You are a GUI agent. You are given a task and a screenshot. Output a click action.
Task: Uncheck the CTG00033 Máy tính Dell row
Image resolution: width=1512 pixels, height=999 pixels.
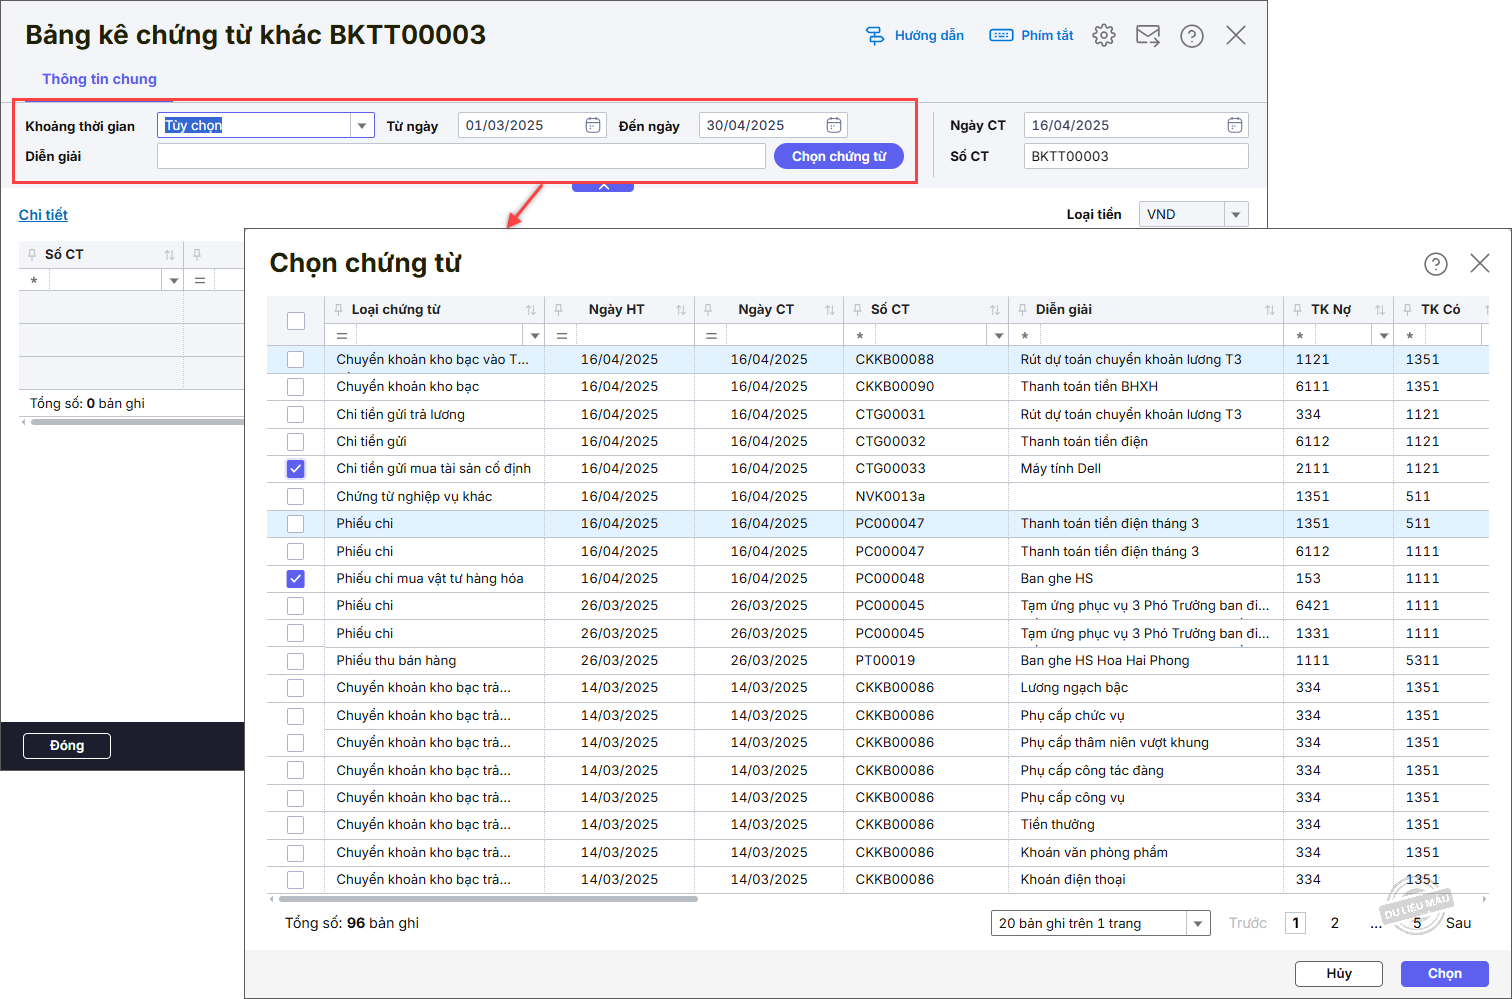(x=295, y=468)
